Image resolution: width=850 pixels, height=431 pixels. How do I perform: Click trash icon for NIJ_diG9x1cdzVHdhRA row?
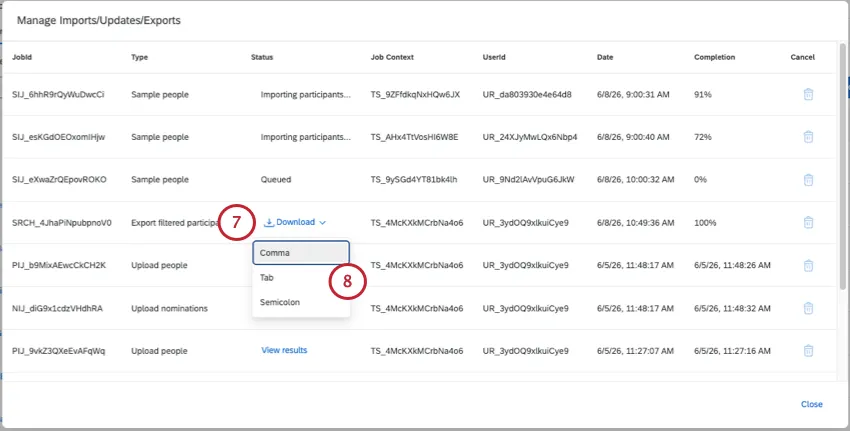808,308
